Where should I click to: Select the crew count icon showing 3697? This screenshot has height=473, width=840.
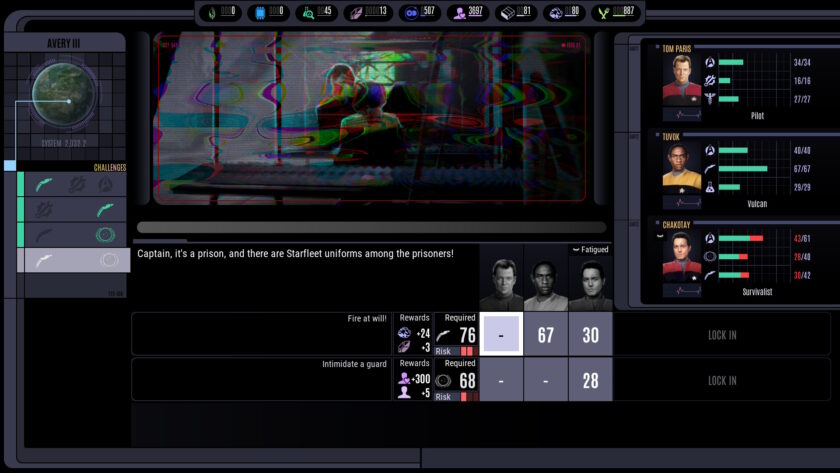click(459, 13)
